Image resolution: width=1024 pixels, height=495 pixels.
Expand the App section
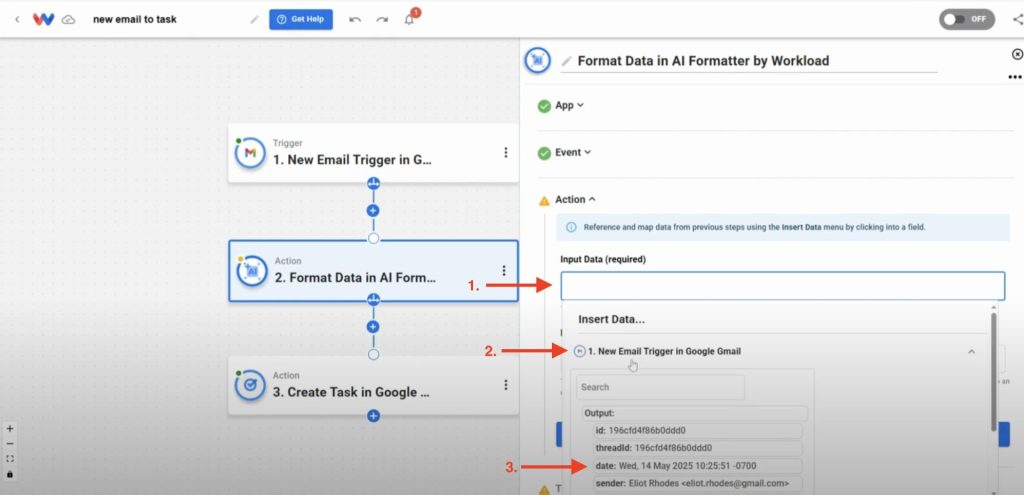click(x=569, y=105)
